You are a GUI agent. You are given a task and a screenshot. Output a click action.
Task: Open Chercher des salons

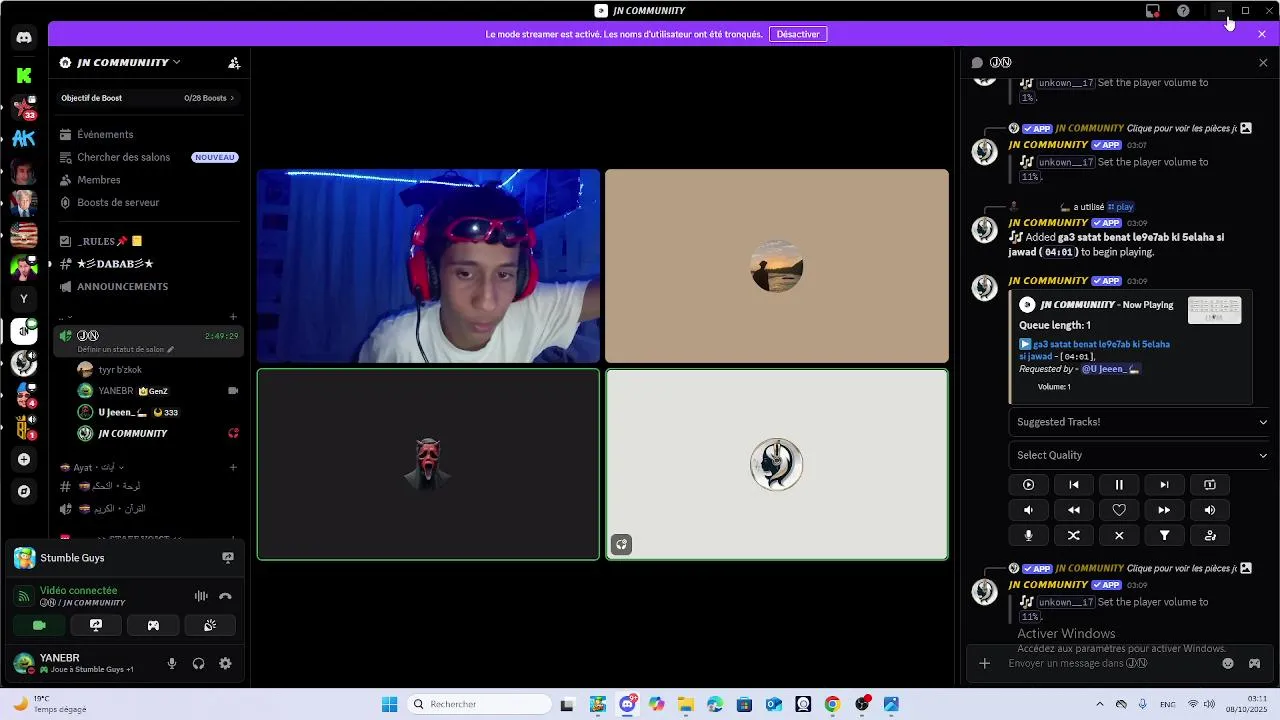tap(148, 157)
